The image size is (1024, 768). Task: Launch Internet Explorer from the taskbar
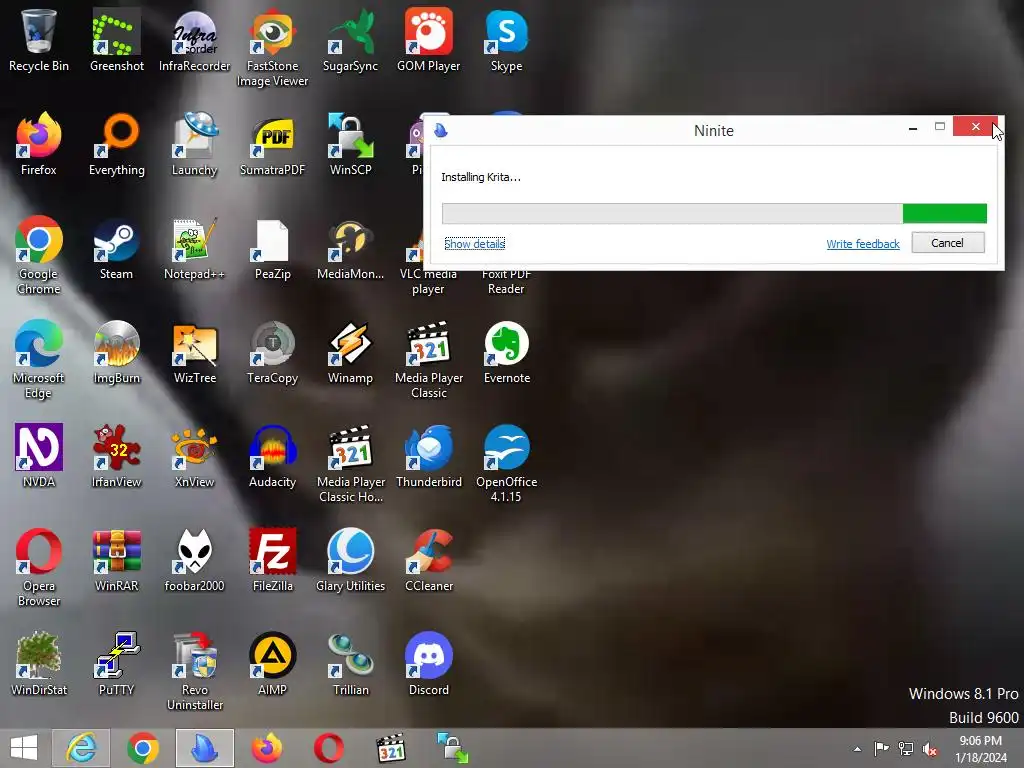(81, 748)
